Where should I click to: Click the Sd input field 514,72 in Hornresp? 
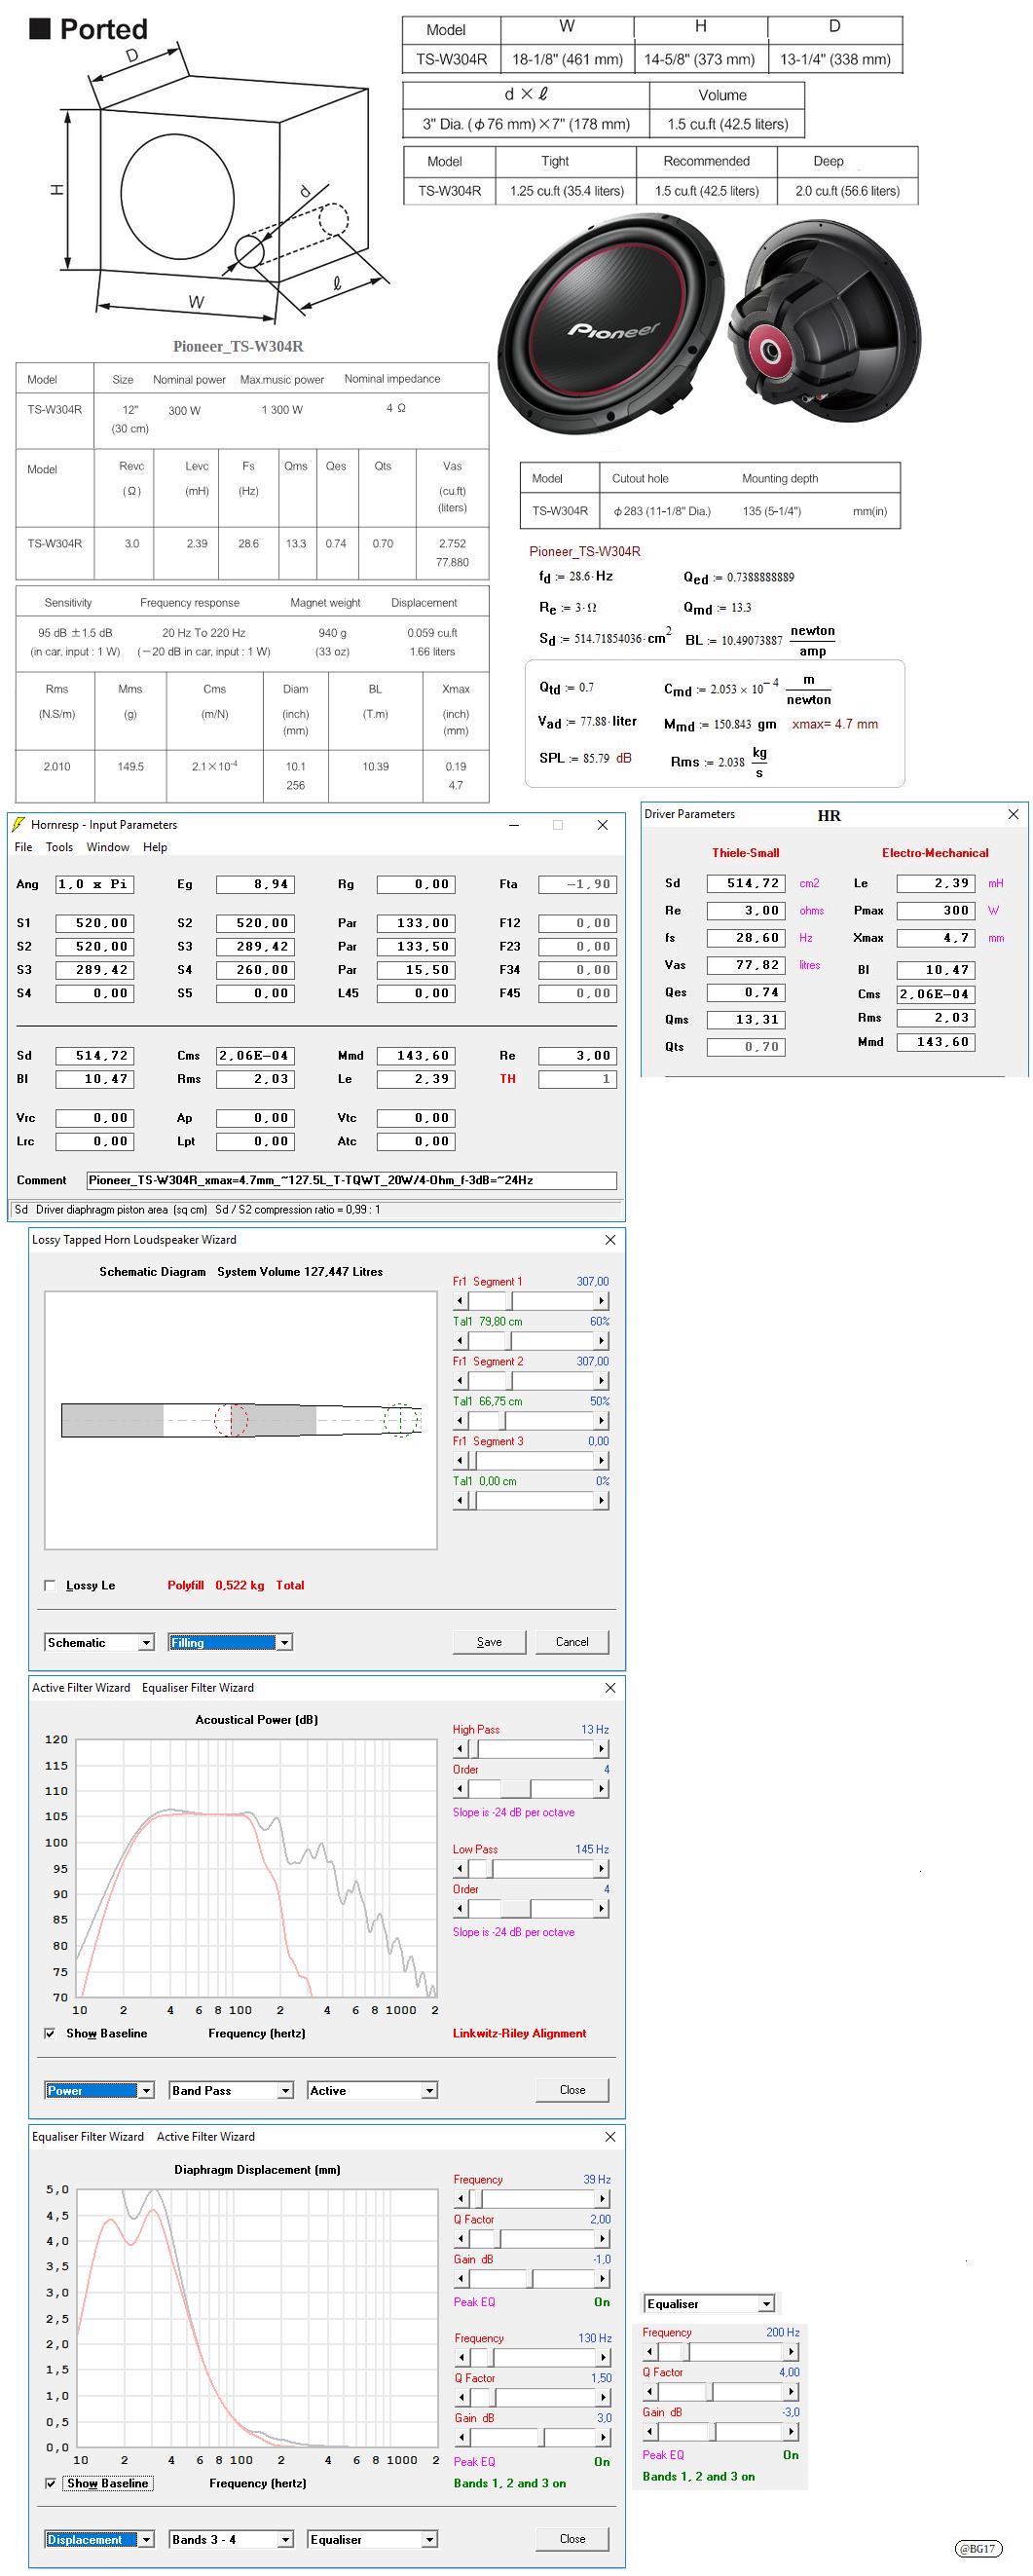tap(94, 1055)
